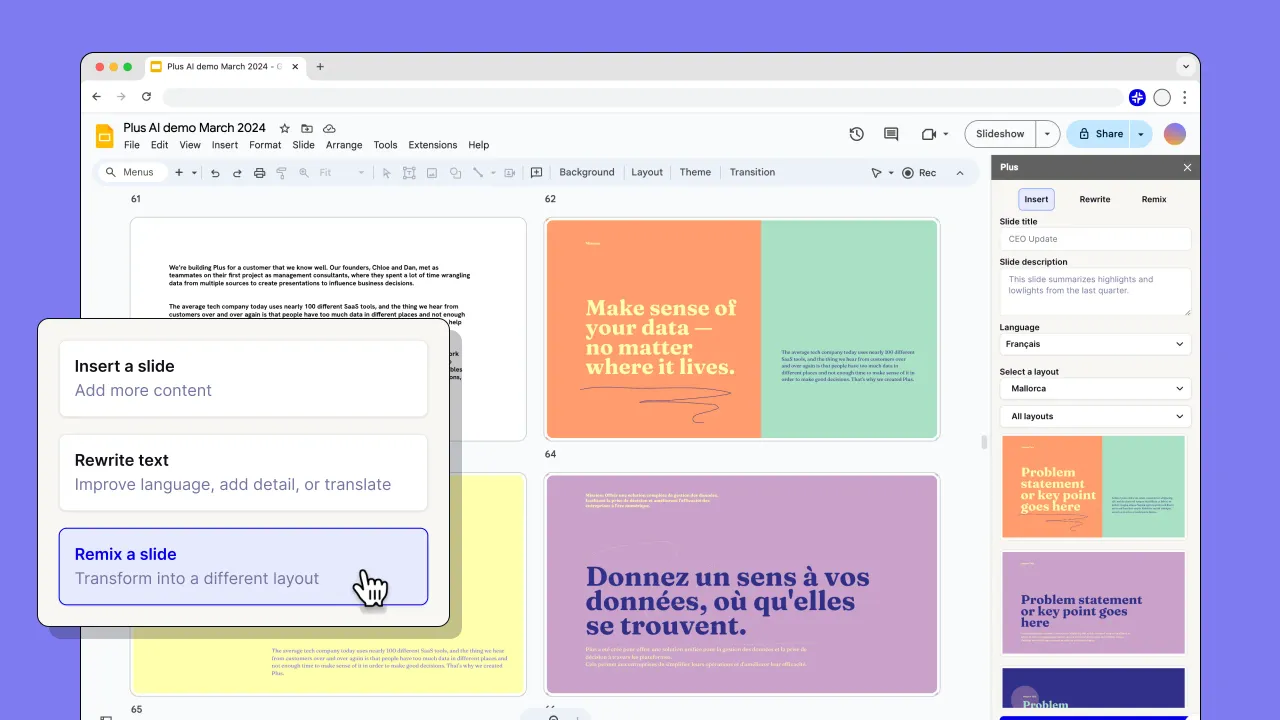Click the Print icon in toolbar

tap(260, 173)
